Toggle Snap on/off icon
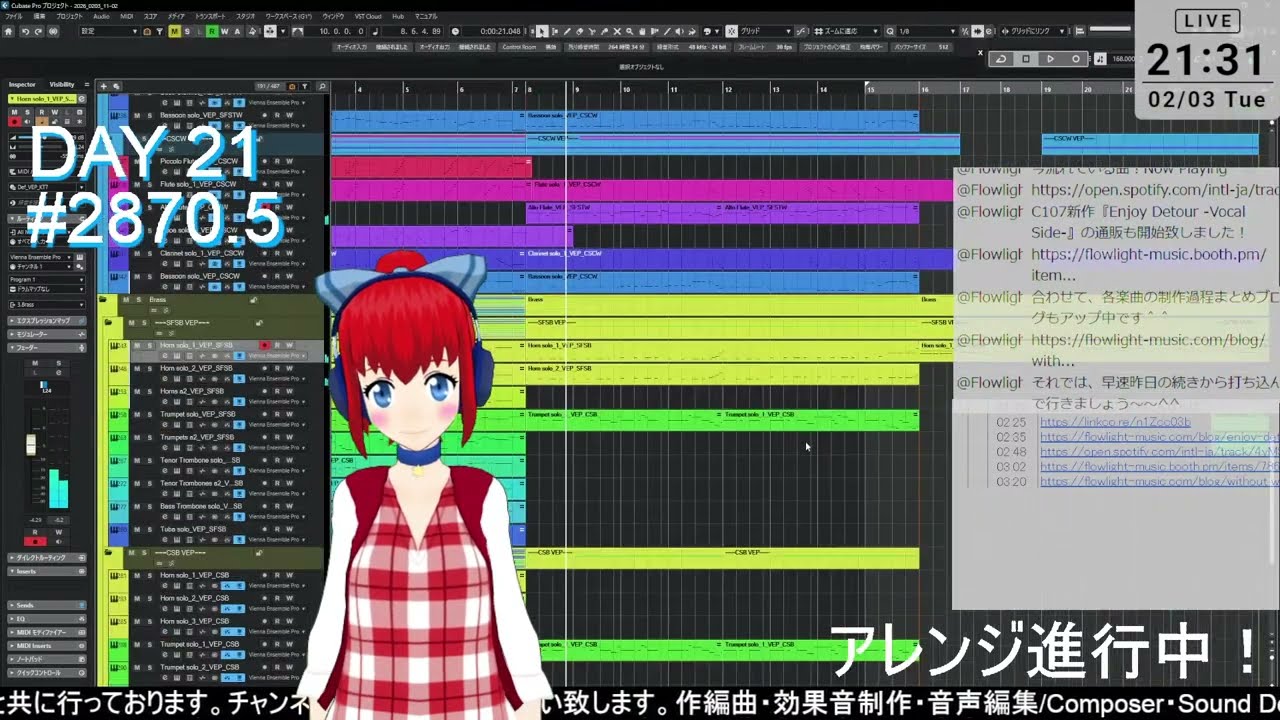The width and height of the screenshot is (1280, 720). pos(731,31)
